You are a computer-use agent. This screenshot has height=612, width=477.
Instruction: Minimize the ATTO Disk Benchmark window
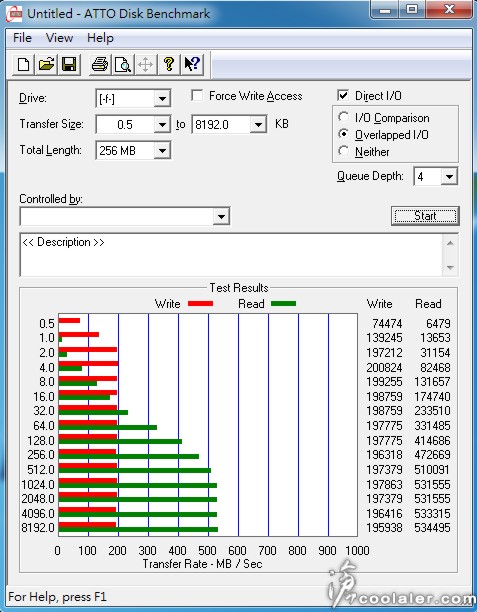385,9
